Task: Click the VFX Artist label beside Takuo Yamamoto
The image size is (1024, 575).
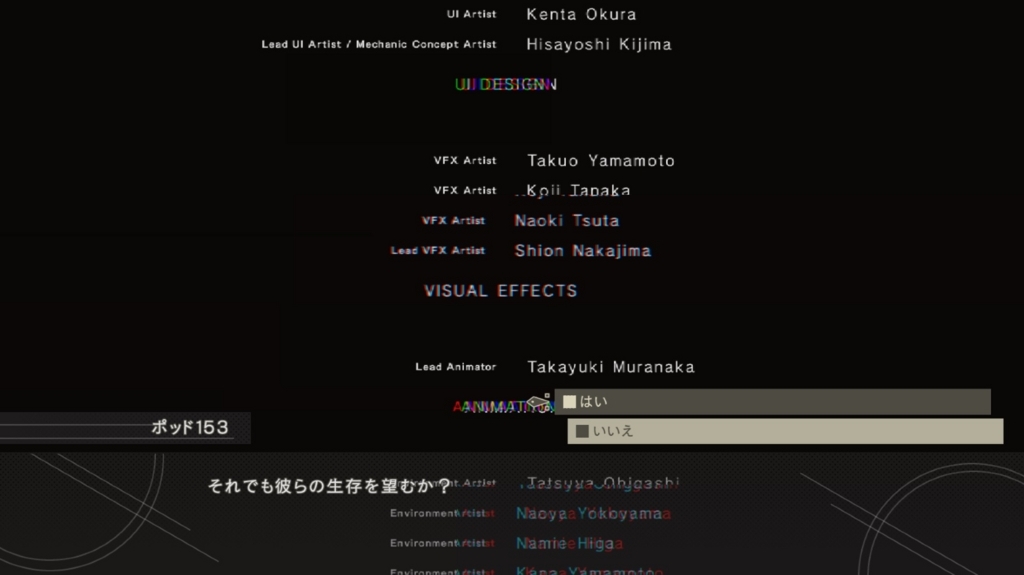Action: (465, 161)
